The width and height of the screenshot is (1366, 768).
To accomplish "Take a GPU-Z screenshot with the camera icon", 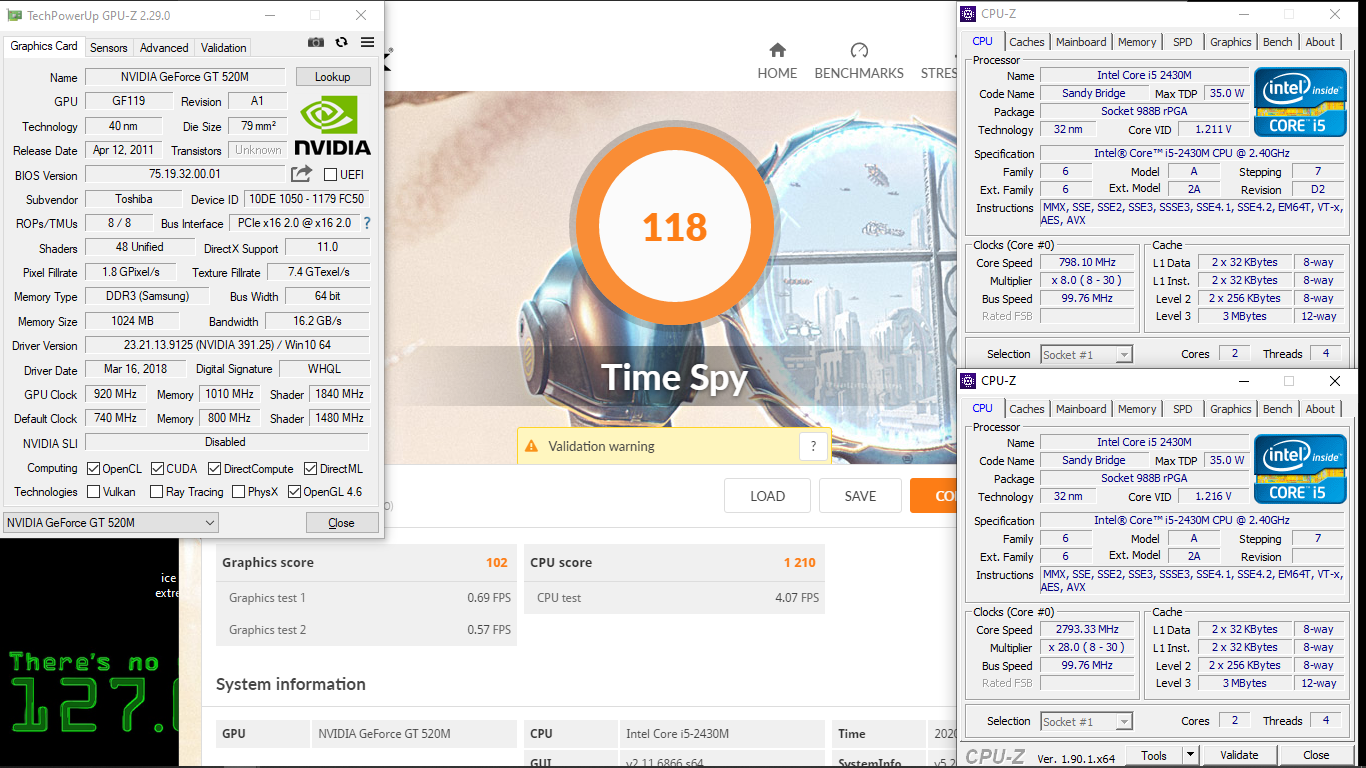I will 316,42.
